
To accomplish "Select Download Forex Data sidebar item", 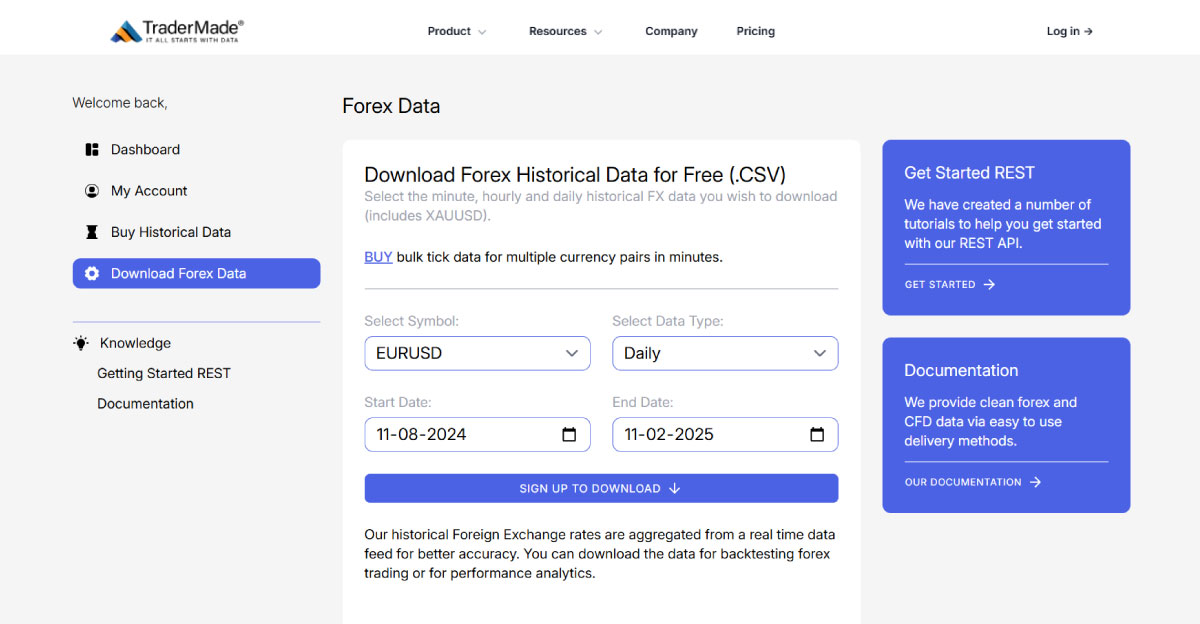I will click(x=196, y=274).
